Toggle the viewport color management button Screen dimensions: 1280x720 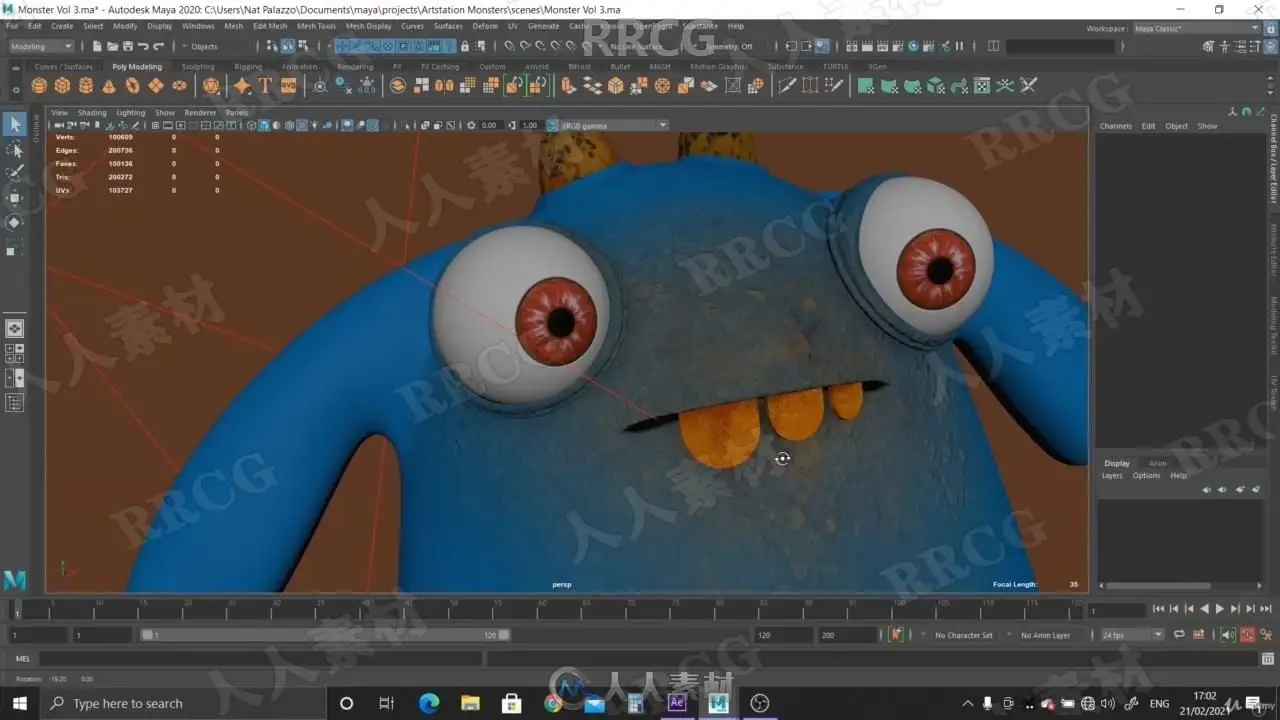[x=552, y=125]
